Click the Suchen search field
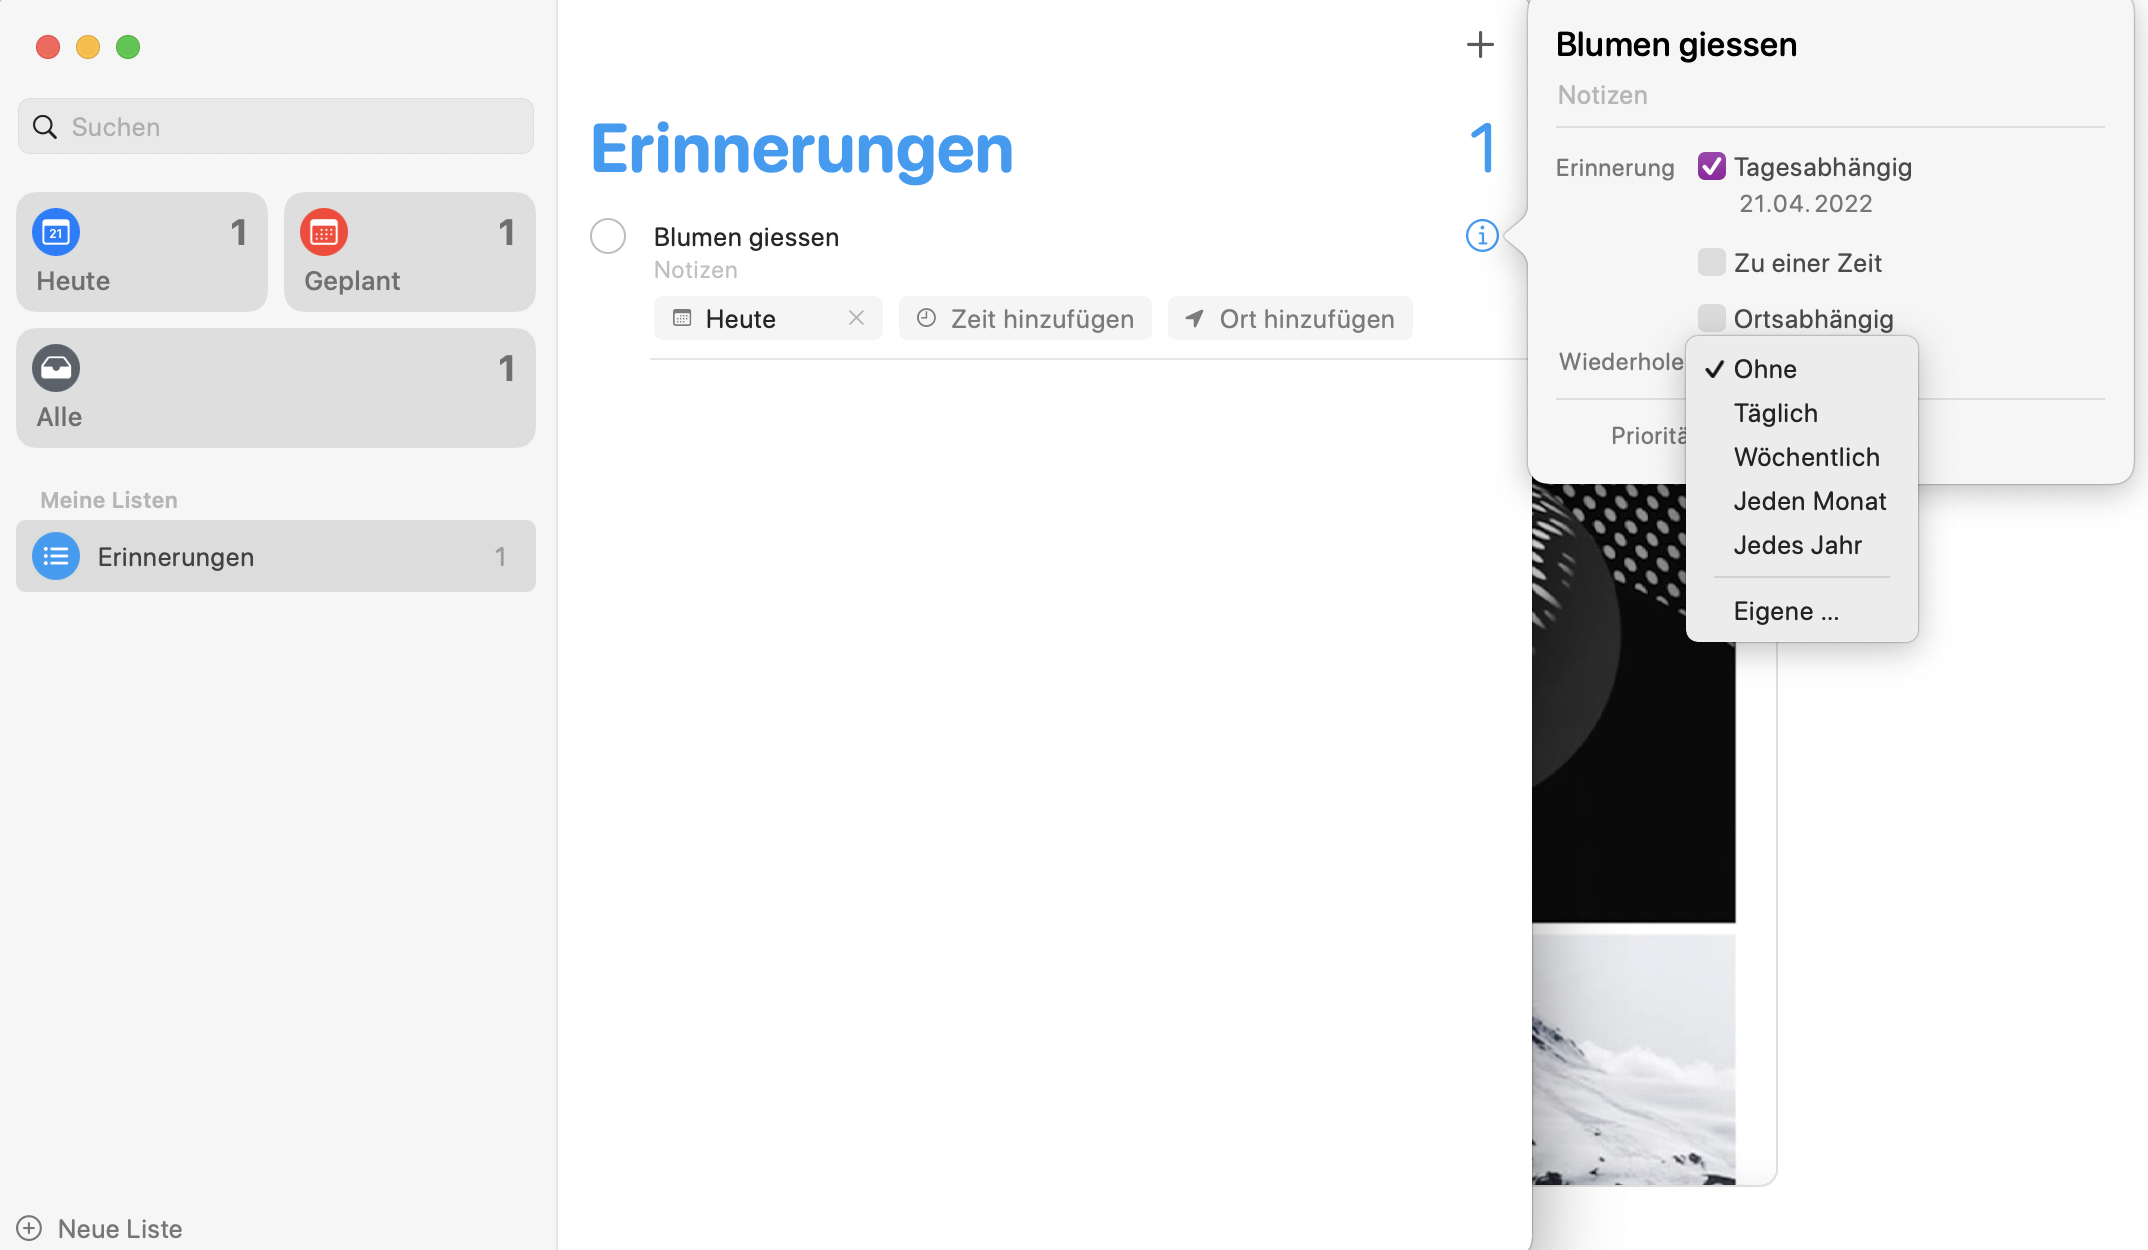The image size is (2148, 1250). coord(276,127)
